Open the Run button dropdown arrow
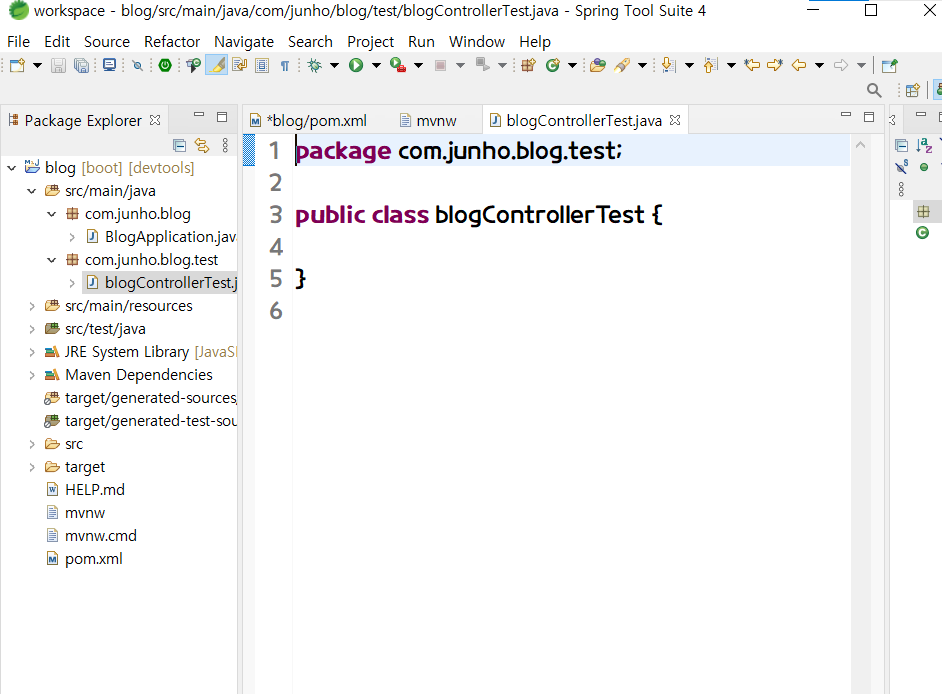Screen dimensions: 942x694 (376, 65)
